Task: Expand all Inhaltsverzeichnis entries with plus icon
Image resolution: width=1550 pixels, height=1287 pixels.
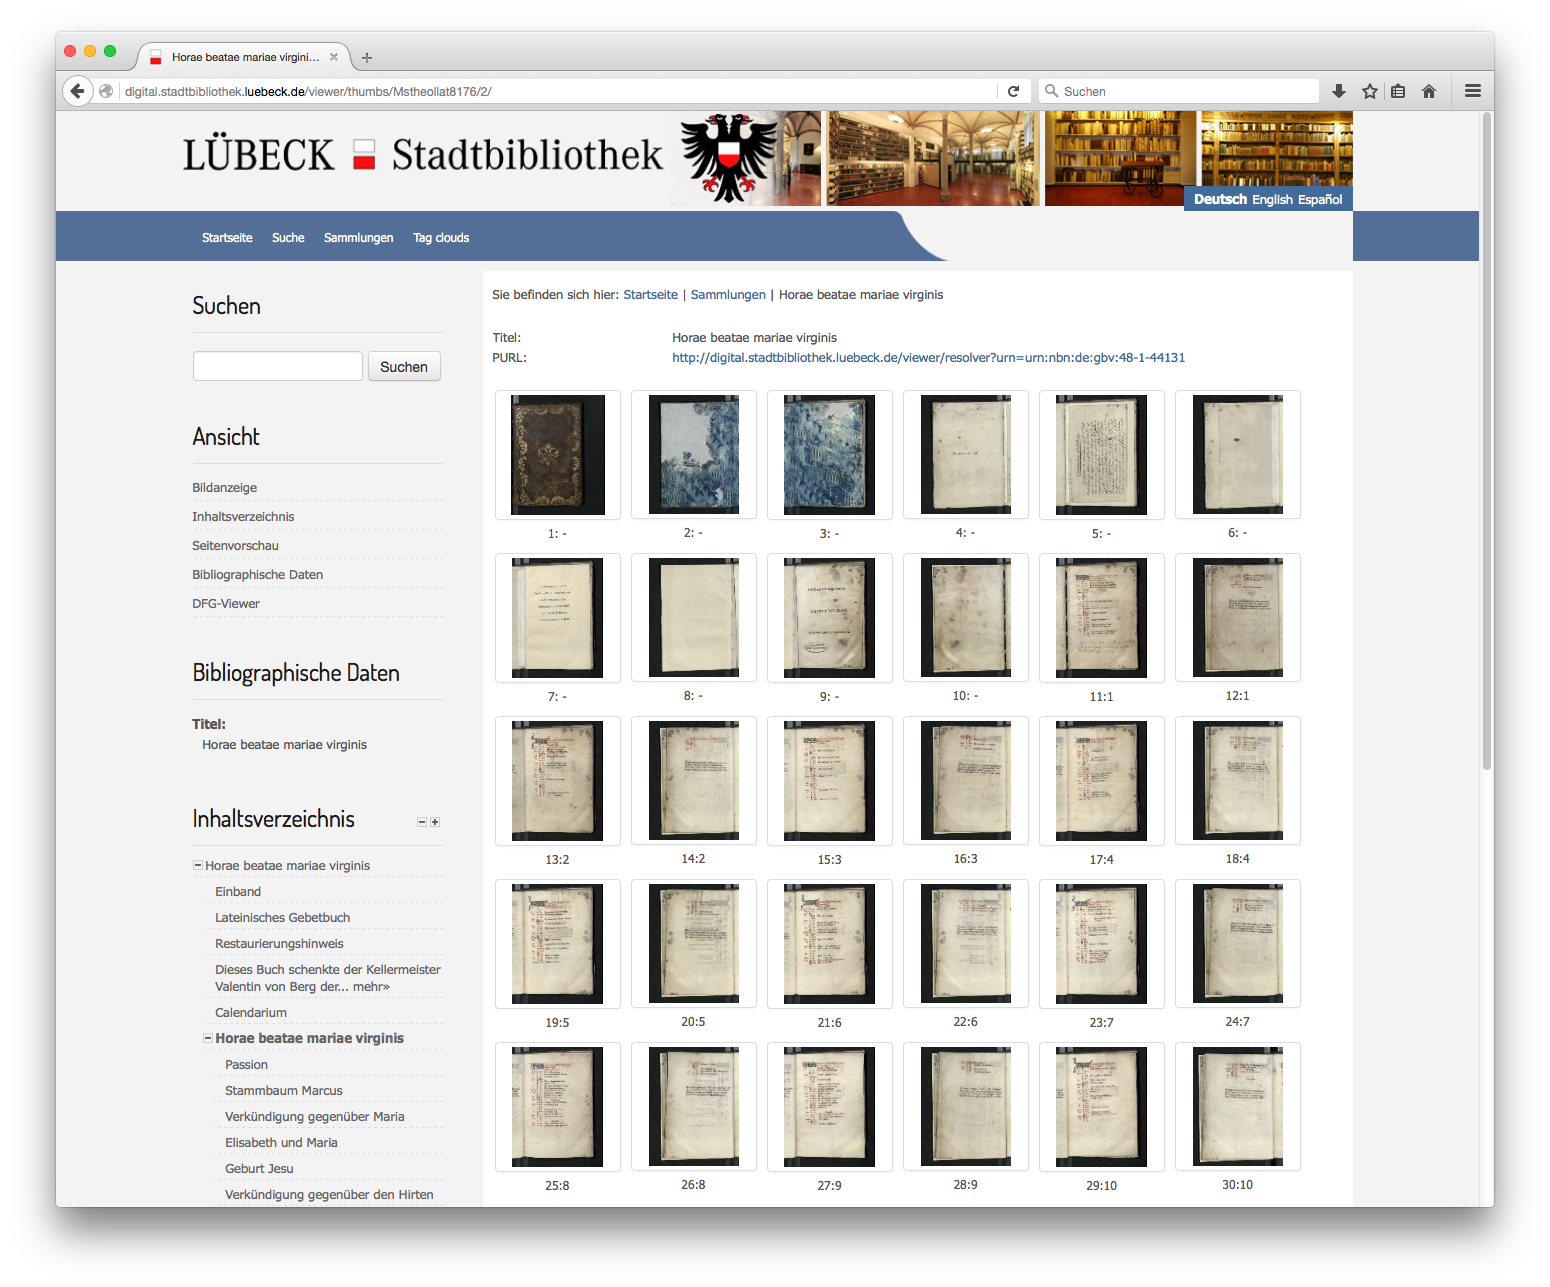Action: click(435, 822)
